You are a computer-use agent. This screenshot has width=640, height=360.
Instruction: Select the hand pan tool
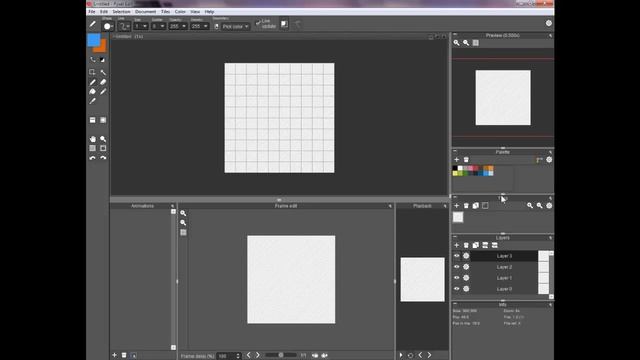93,139
